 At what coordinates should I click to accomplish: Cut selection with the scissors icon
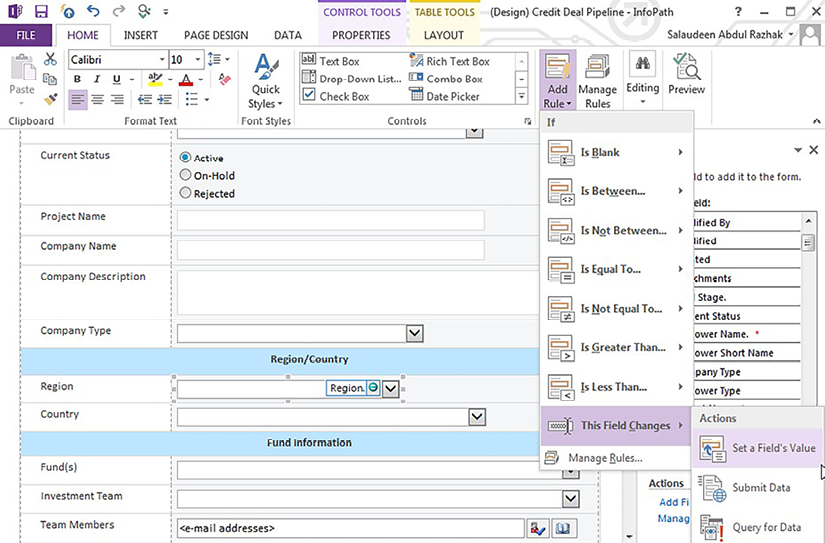click(x=50, y=59)
